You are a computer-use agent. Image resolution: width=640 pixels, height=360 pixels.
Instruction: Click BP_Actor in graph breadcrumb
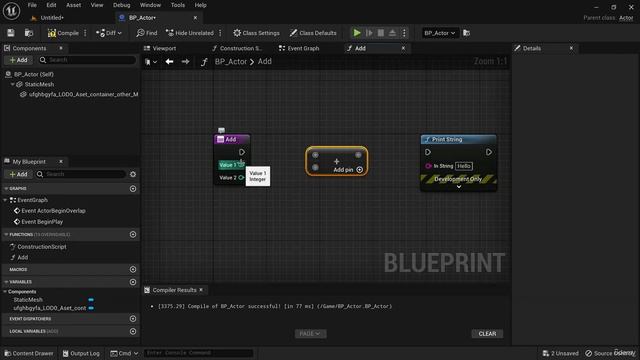click(231, 62)
